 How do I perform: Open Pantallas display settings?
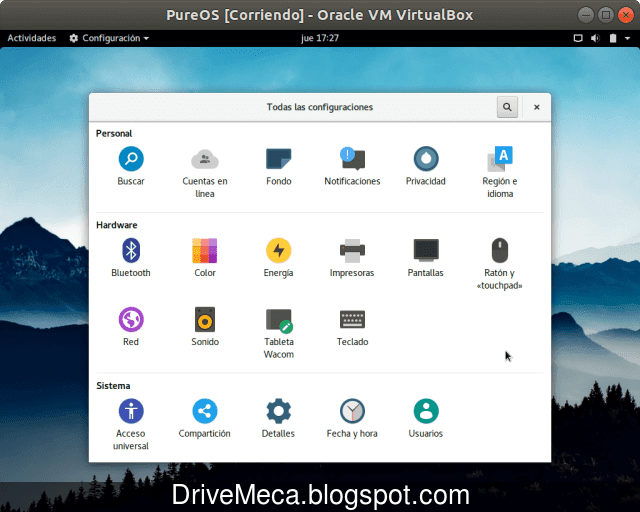tap(426, 258)
